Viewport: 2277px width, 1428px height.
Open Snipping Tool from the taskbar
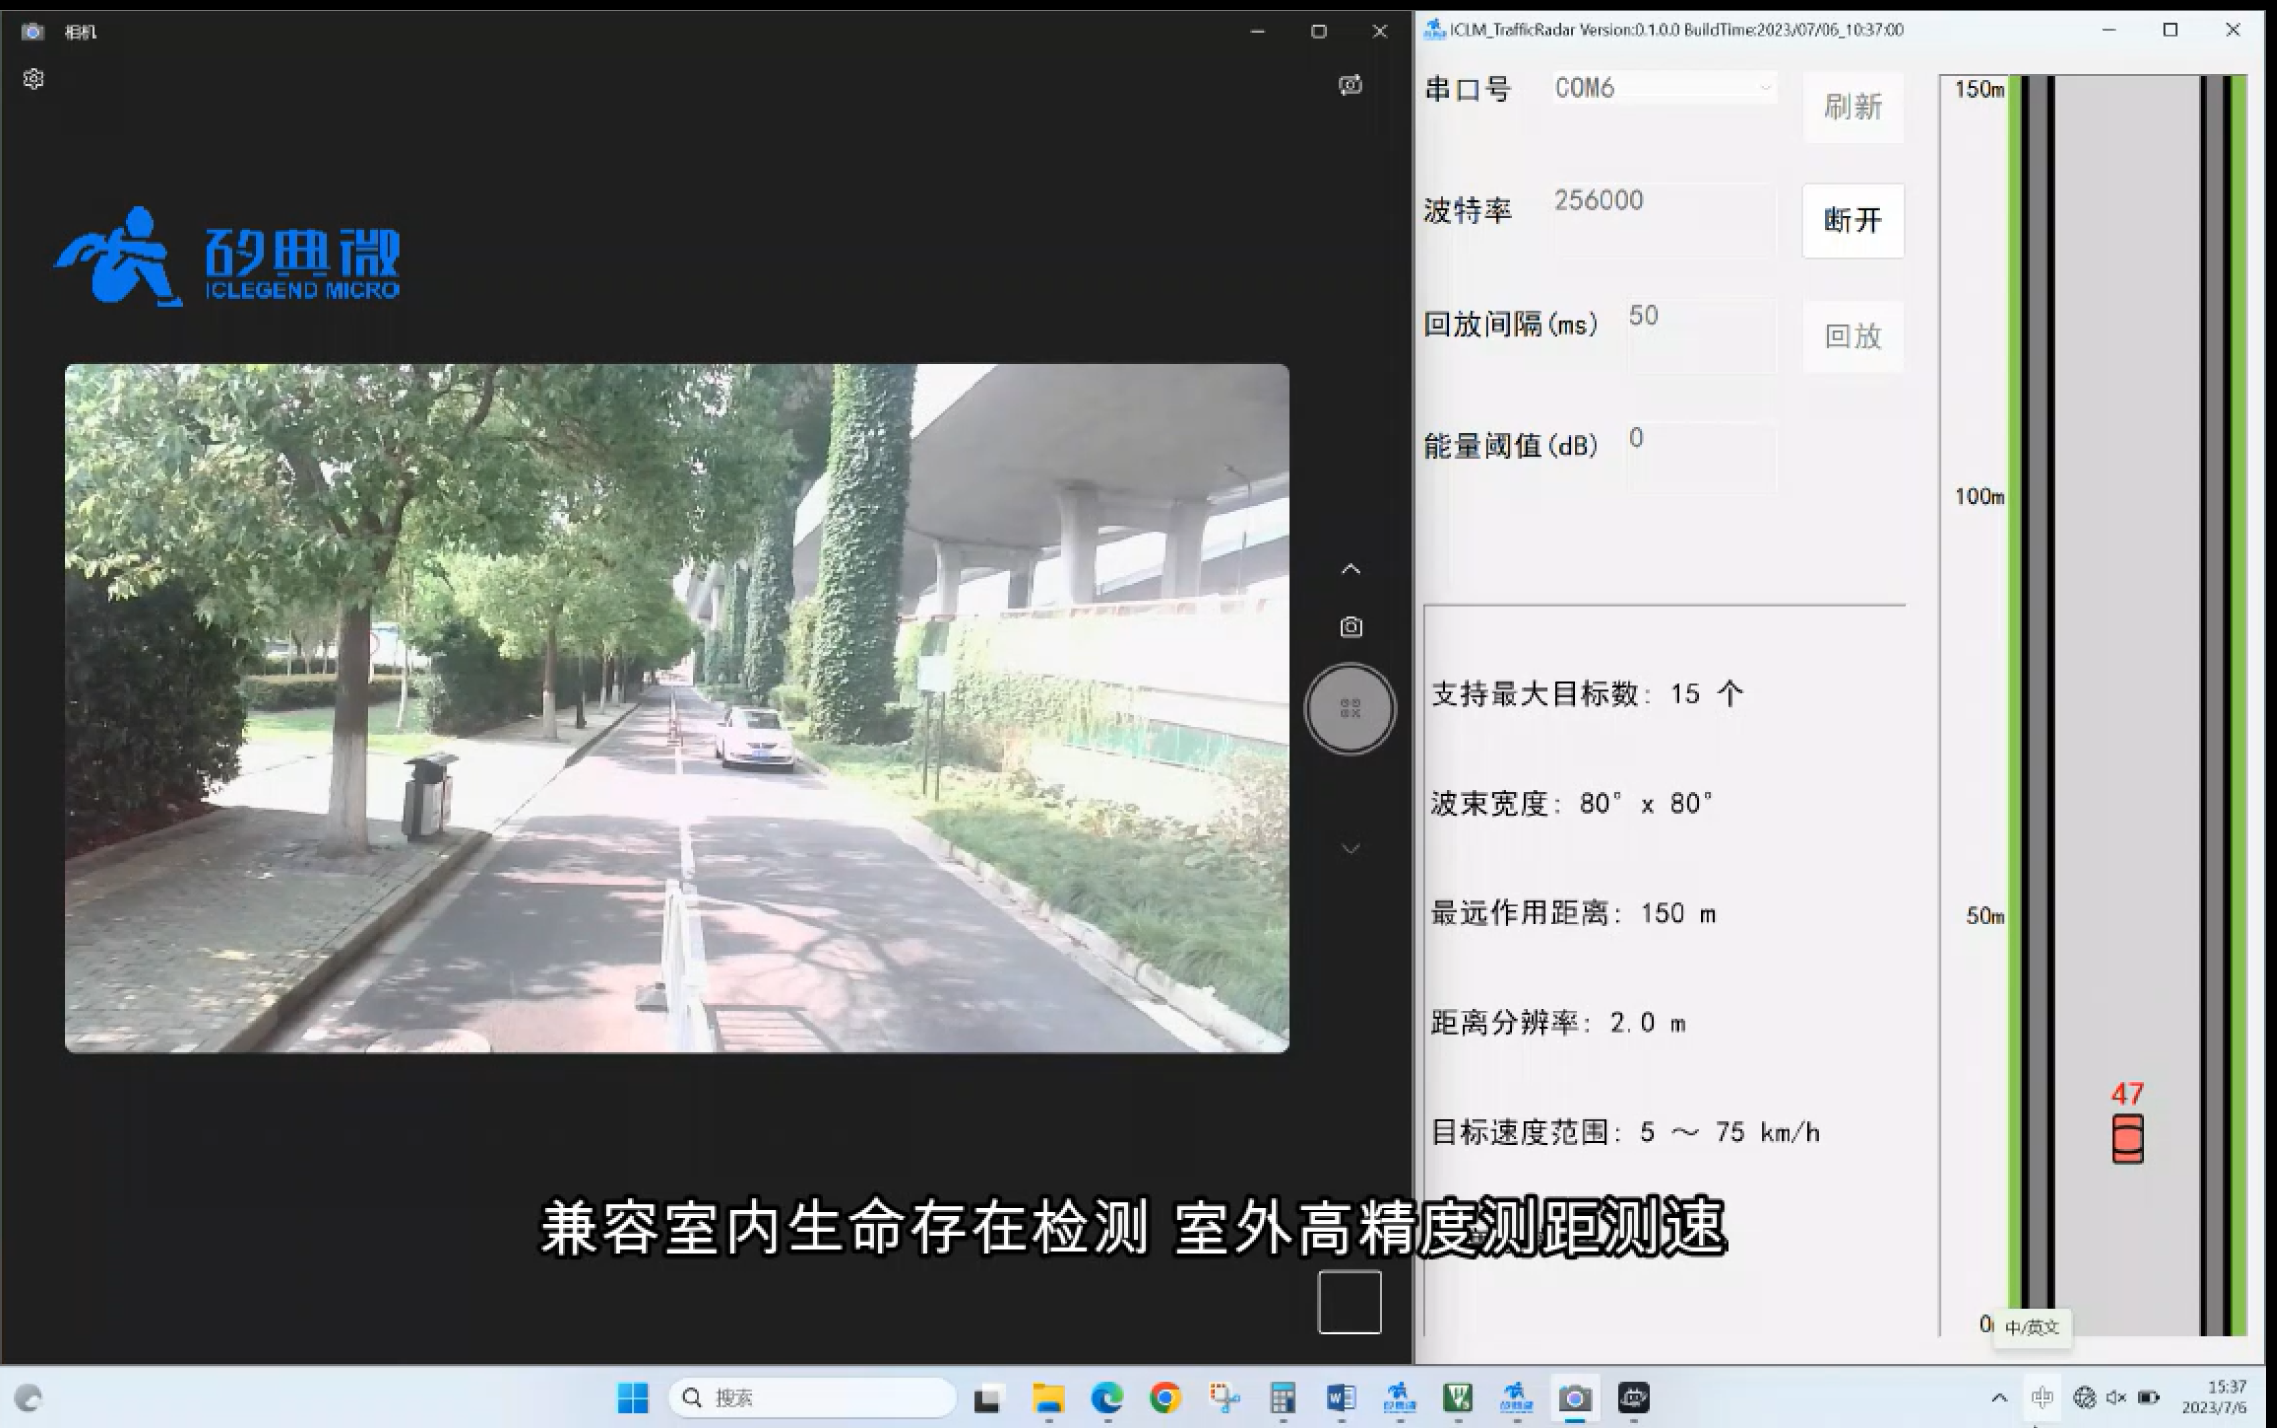tap(1224, 1398)
